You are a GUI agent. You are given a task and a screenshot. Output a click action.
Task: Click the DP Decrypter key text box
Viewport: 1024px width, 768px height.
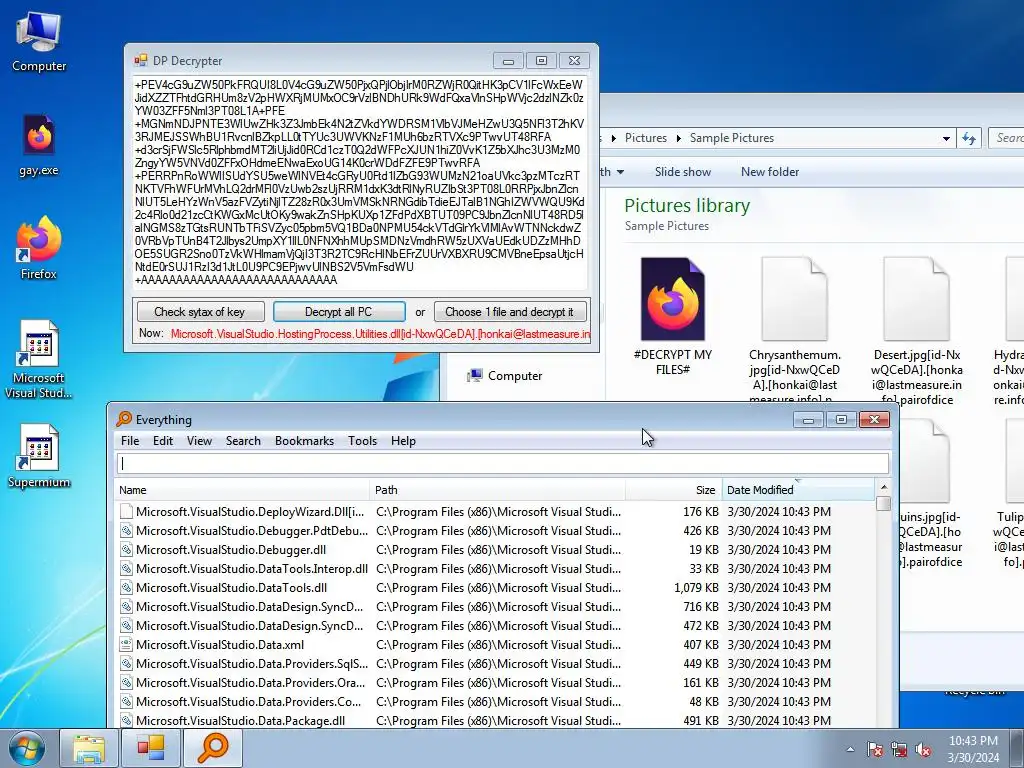coord(359,184)
